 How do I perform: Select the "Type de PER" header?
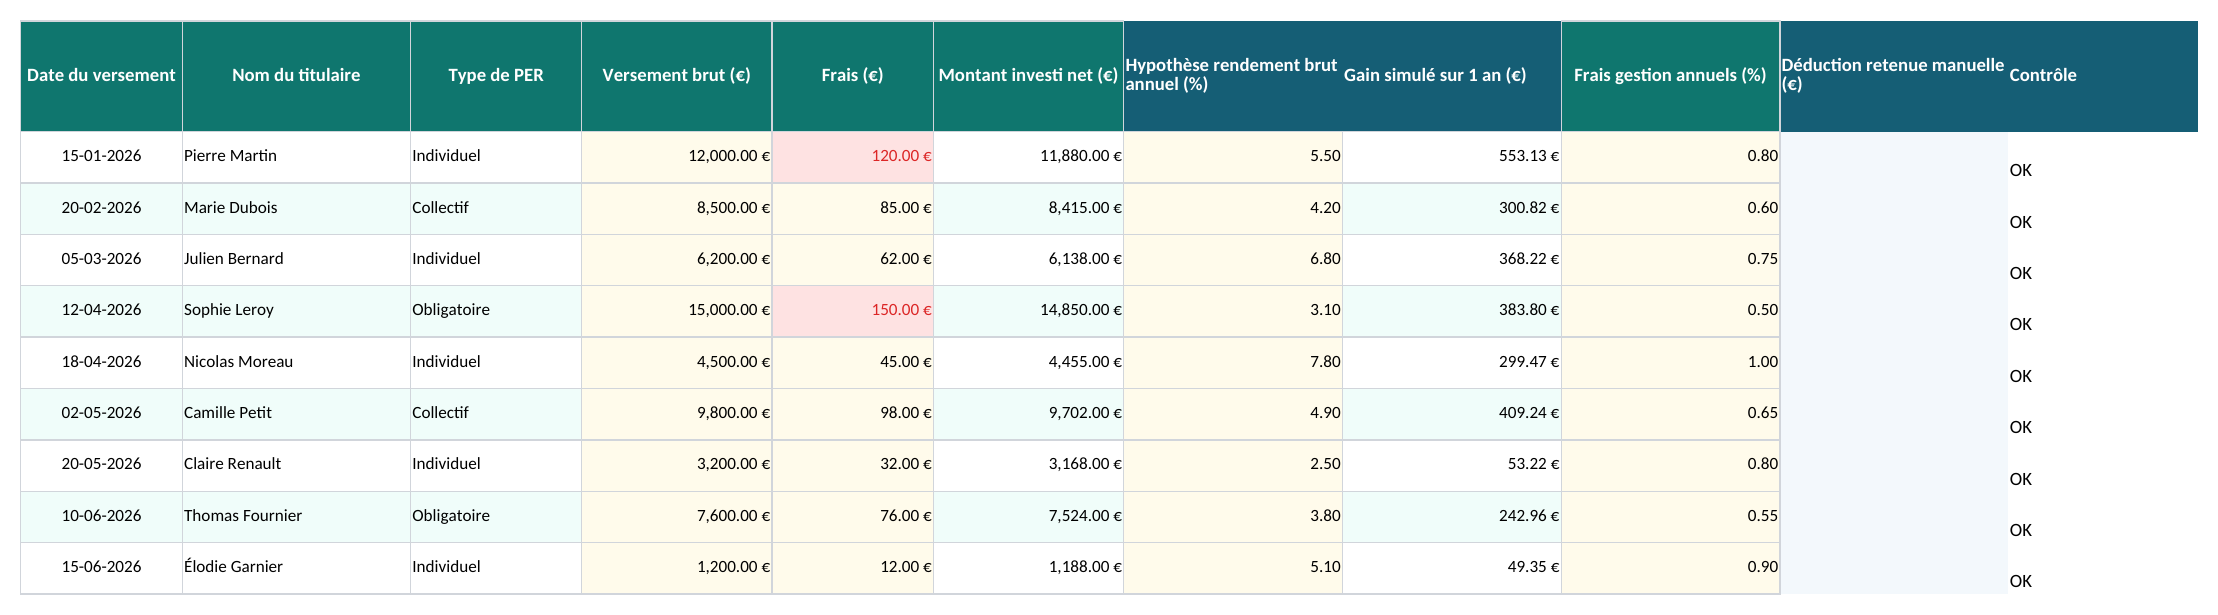click(496, 76)
